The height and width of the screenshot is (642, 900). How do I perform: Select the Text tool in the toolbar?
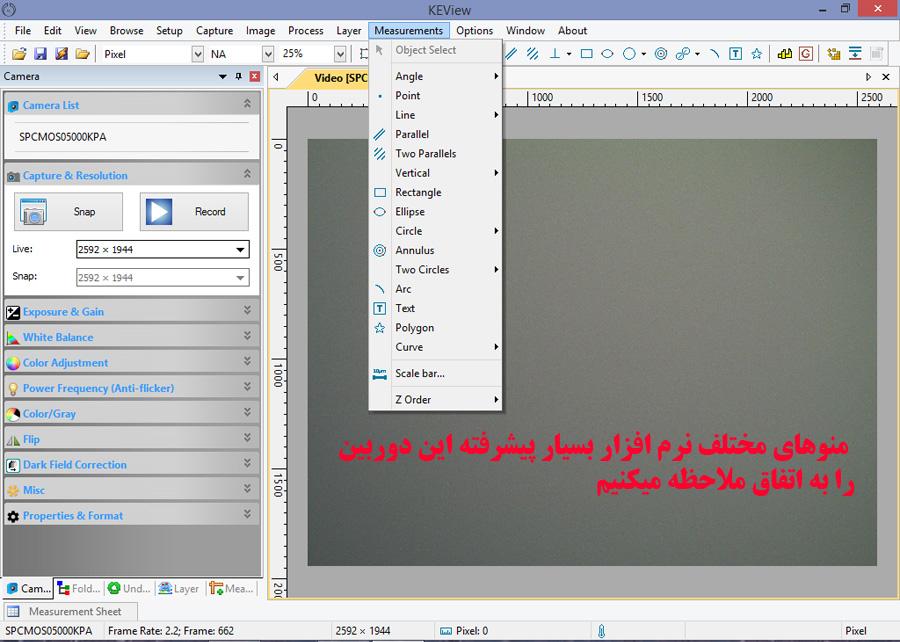(735, 54)
